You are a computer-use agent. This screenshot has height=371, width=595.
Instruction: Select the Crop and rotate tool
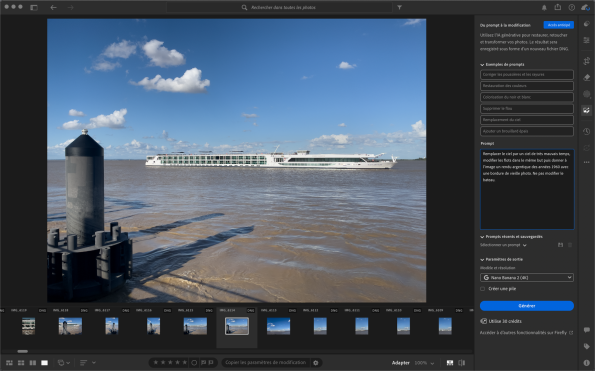(x=586, y=61)
